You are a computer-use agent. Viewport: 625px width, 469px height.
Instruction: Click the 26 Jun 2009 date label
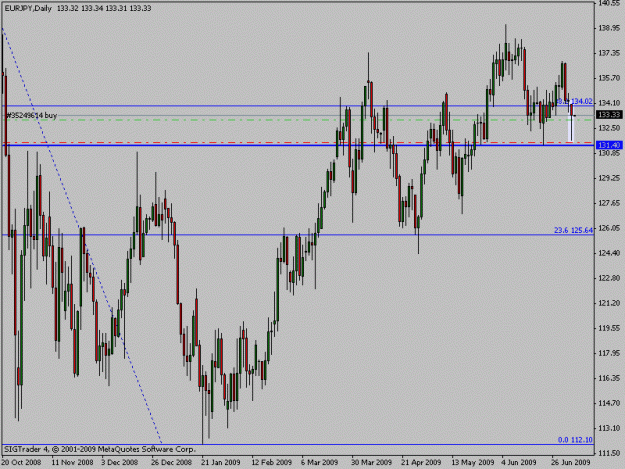click(x=570, y=462)
